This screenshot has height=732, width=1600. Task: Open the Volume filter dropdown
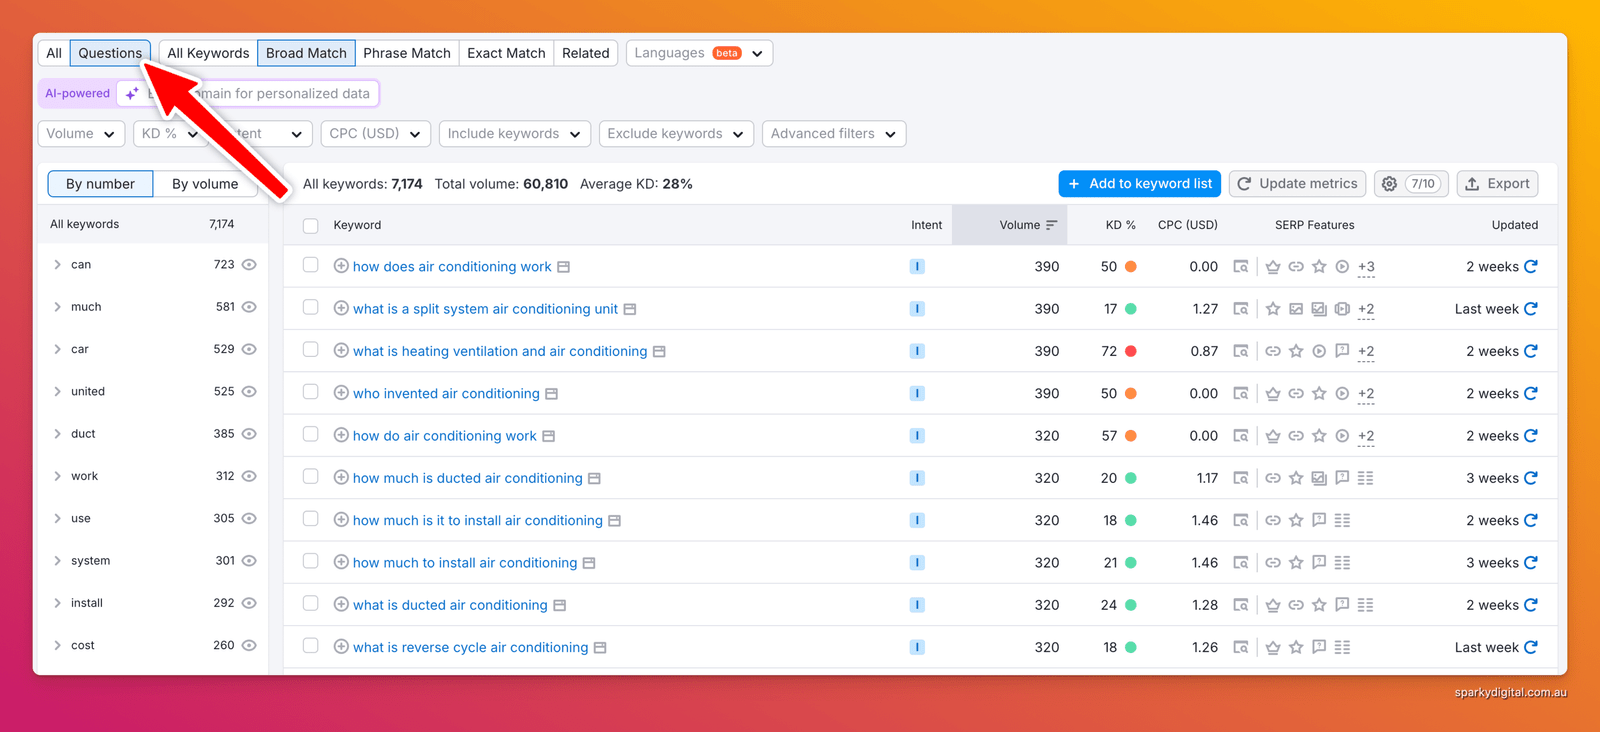81,134
